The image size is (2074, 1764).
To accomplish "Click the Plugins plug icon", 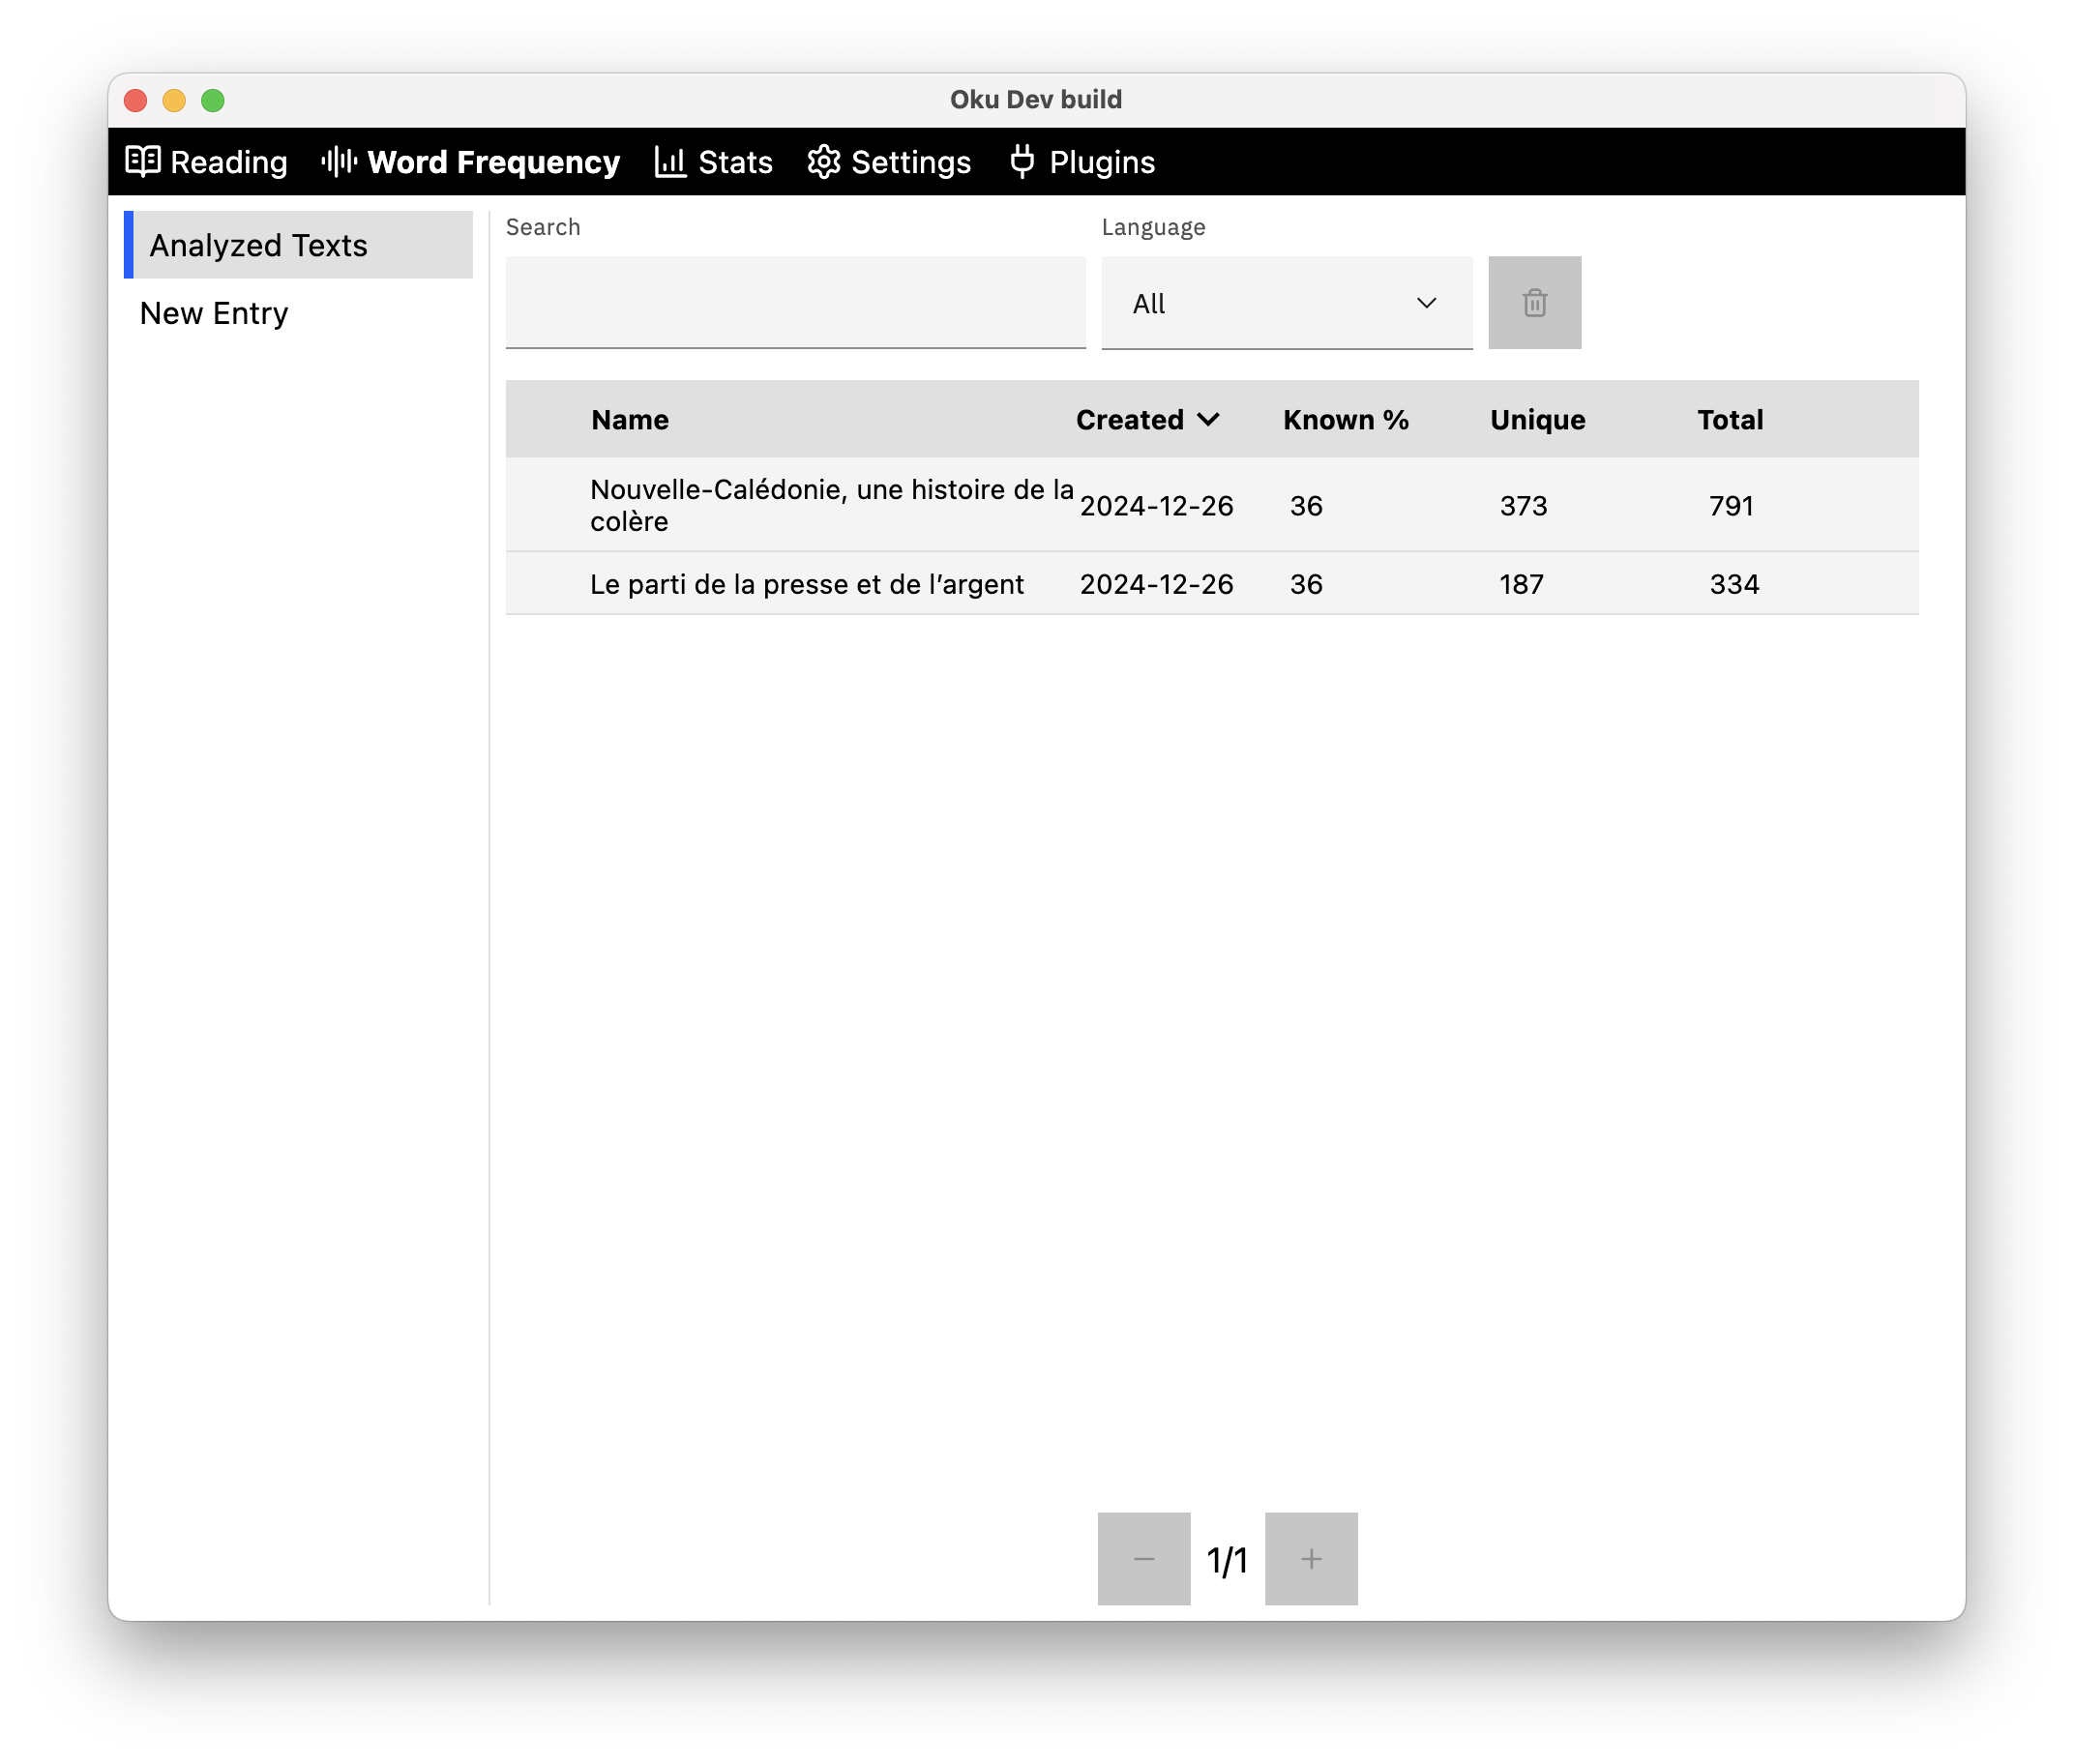I will tap(1021, 161).
